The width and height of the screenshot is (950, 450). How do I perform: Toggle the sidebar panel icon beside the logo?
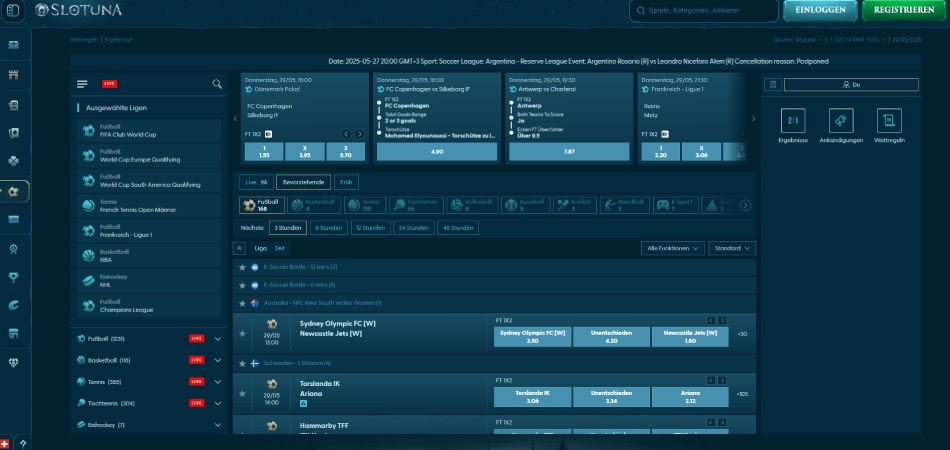[x=13, y=11]
